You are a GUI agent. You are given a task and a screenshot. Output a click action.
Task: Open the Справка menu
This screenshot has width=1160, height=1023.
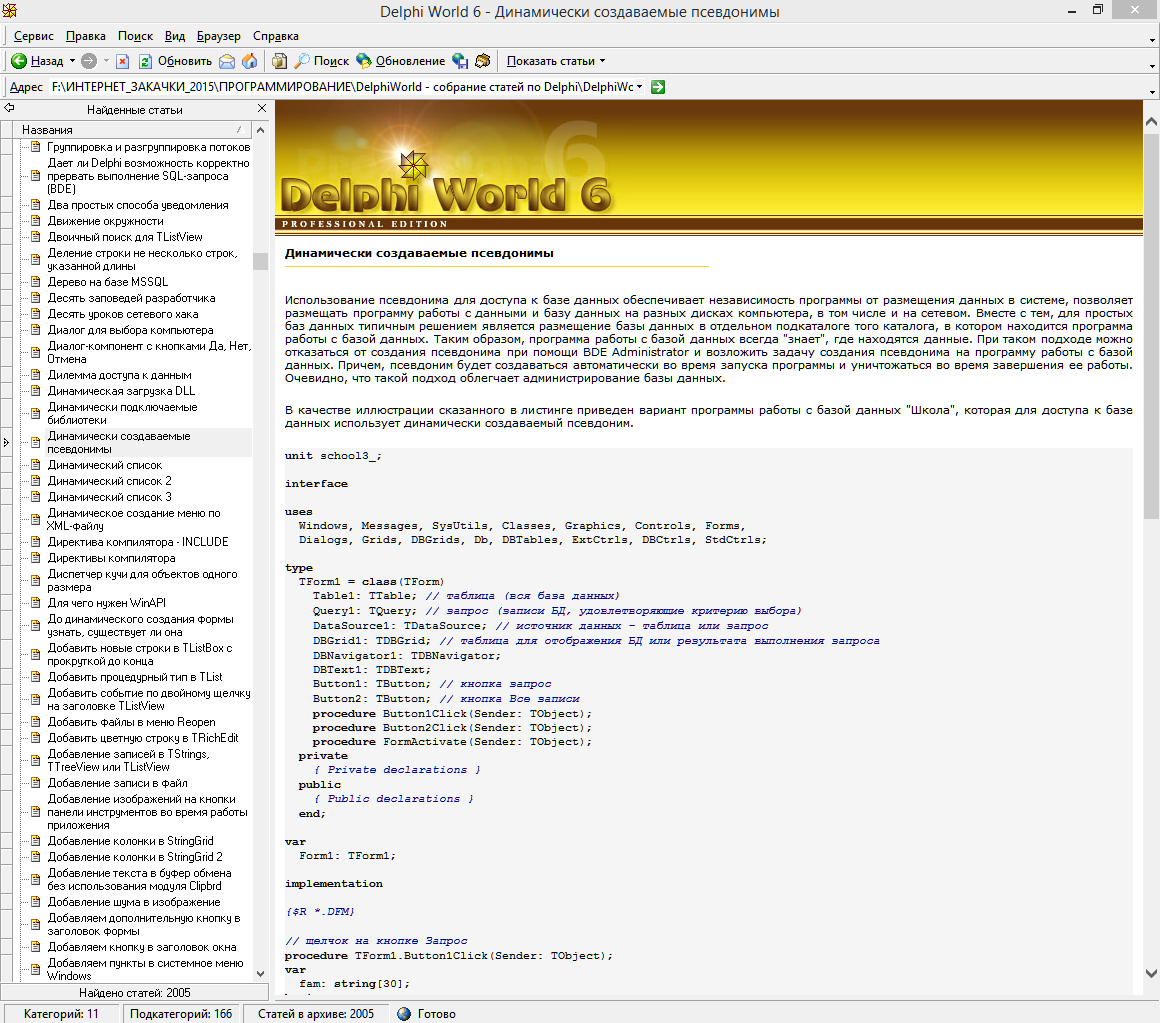click(x=275, y=35)
